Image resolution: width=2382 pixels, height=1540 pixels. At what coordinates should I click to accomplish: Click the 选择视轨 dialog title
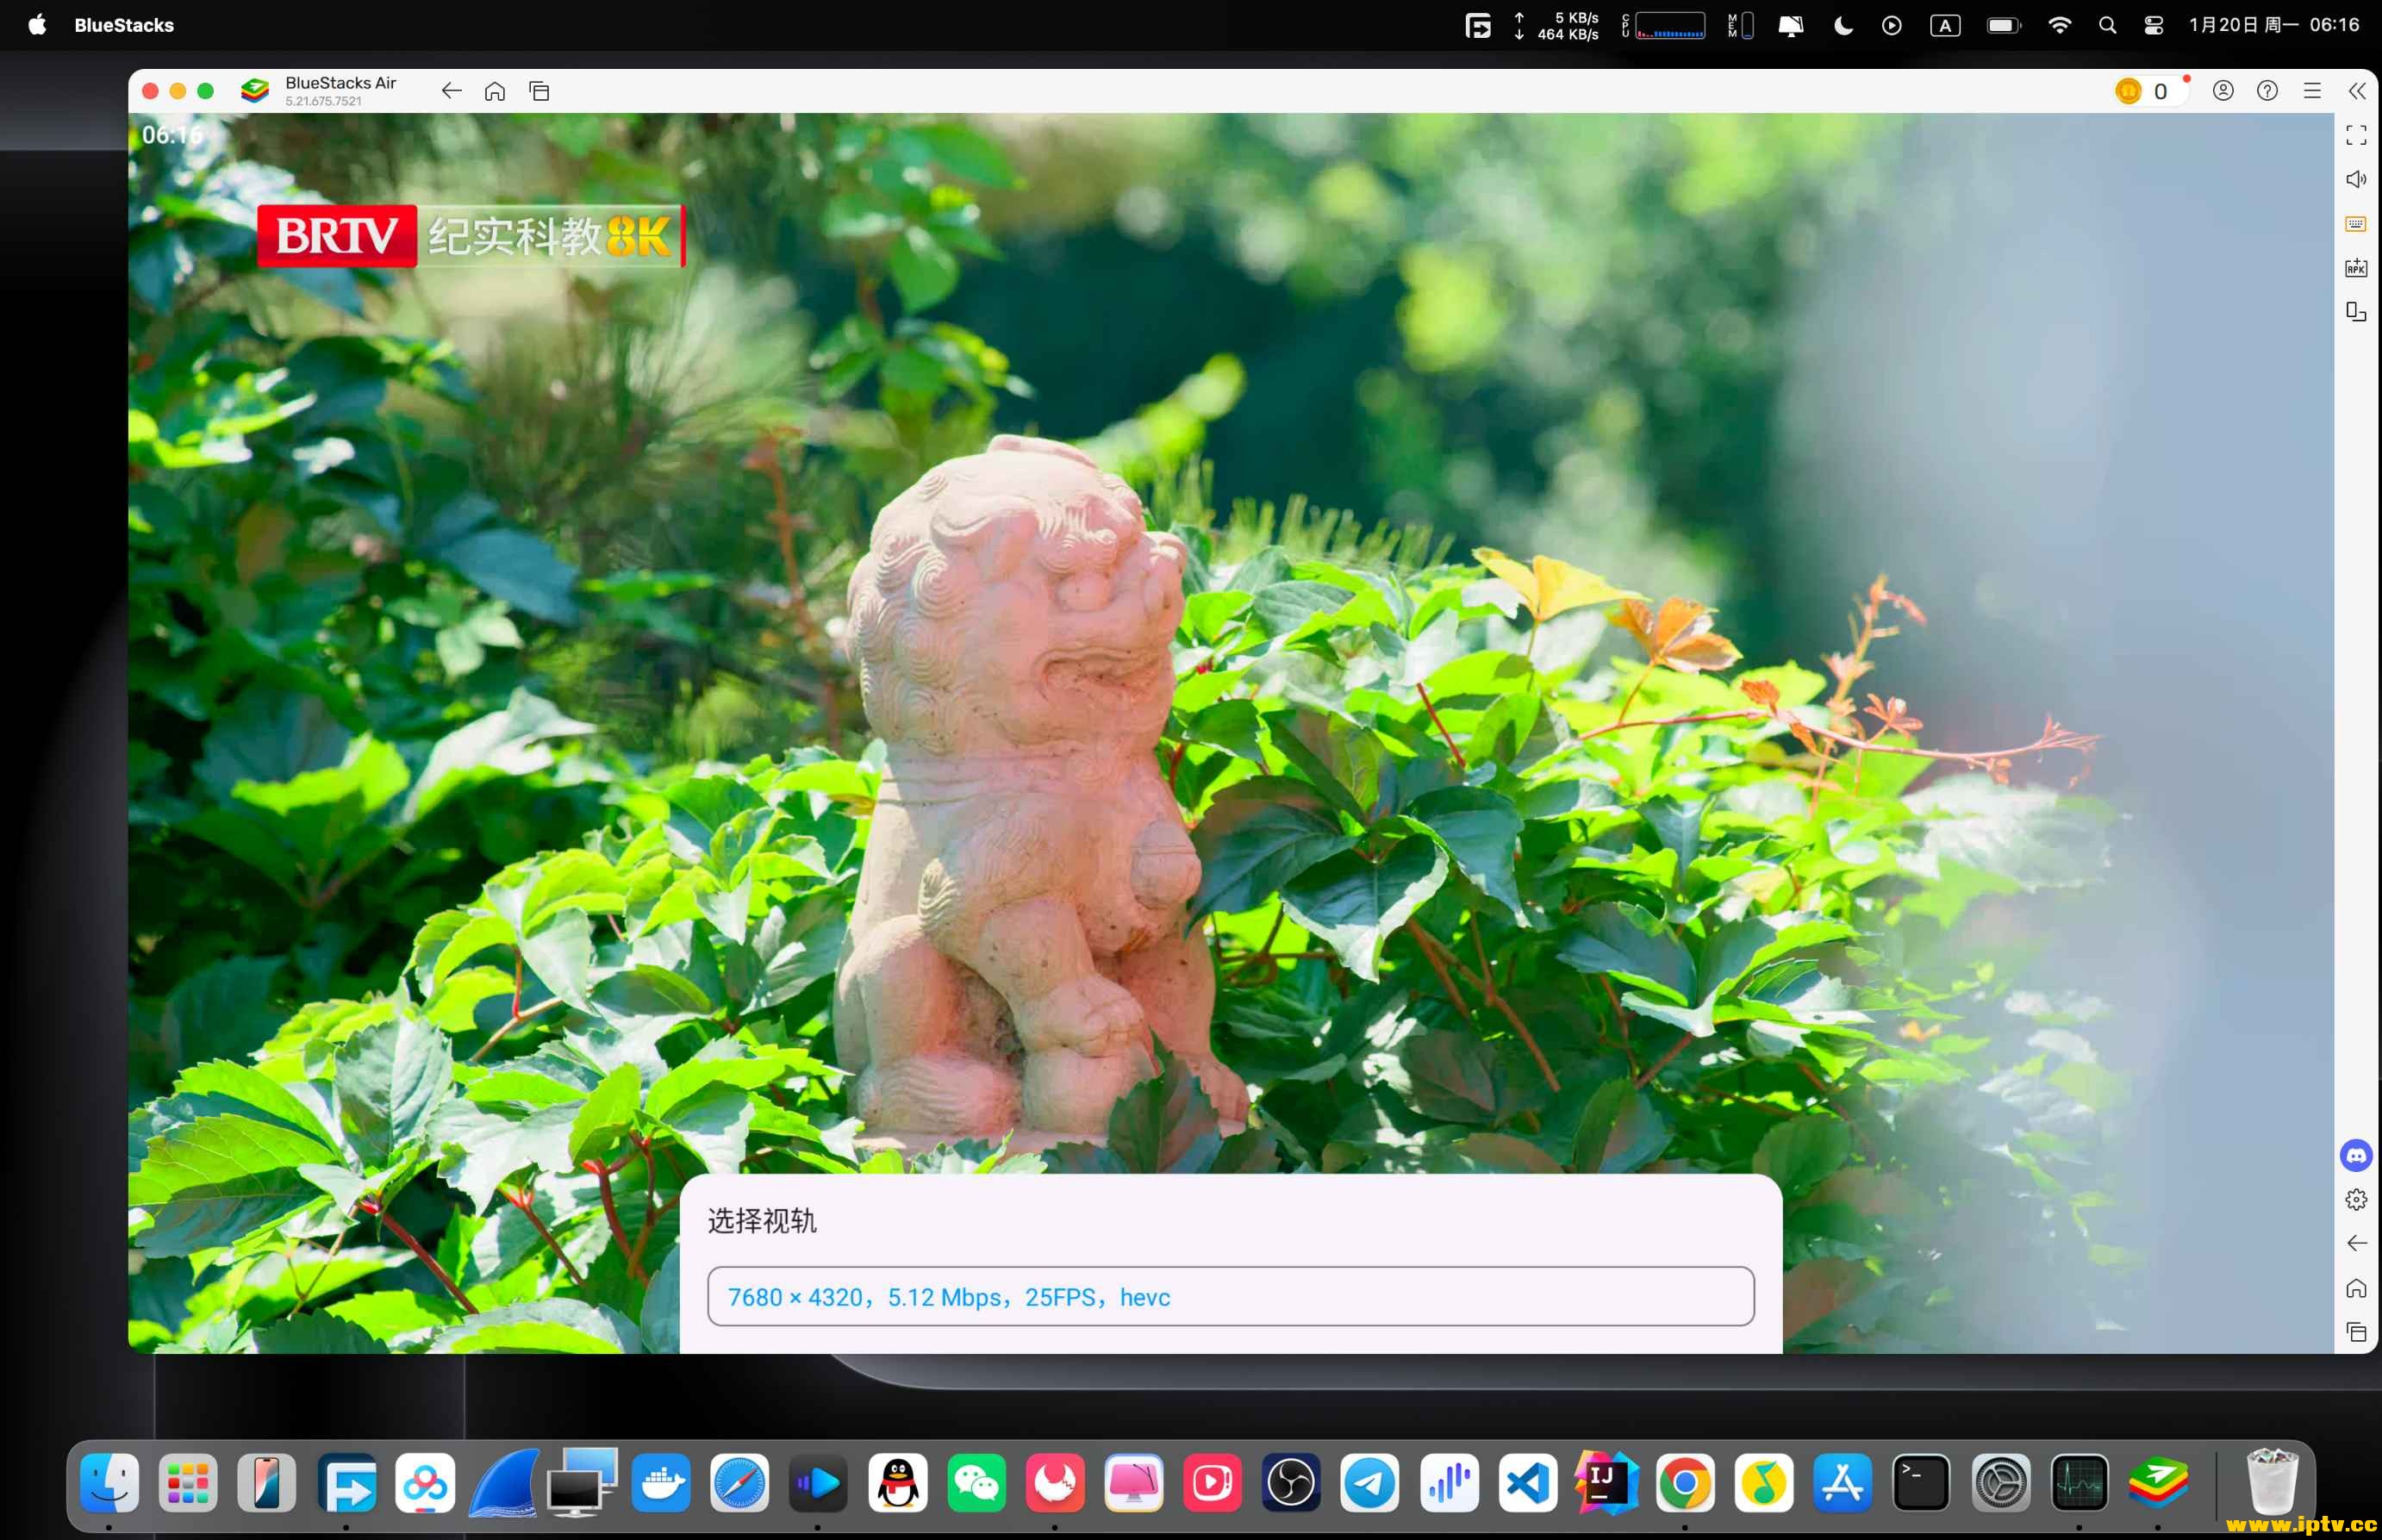762,1220
